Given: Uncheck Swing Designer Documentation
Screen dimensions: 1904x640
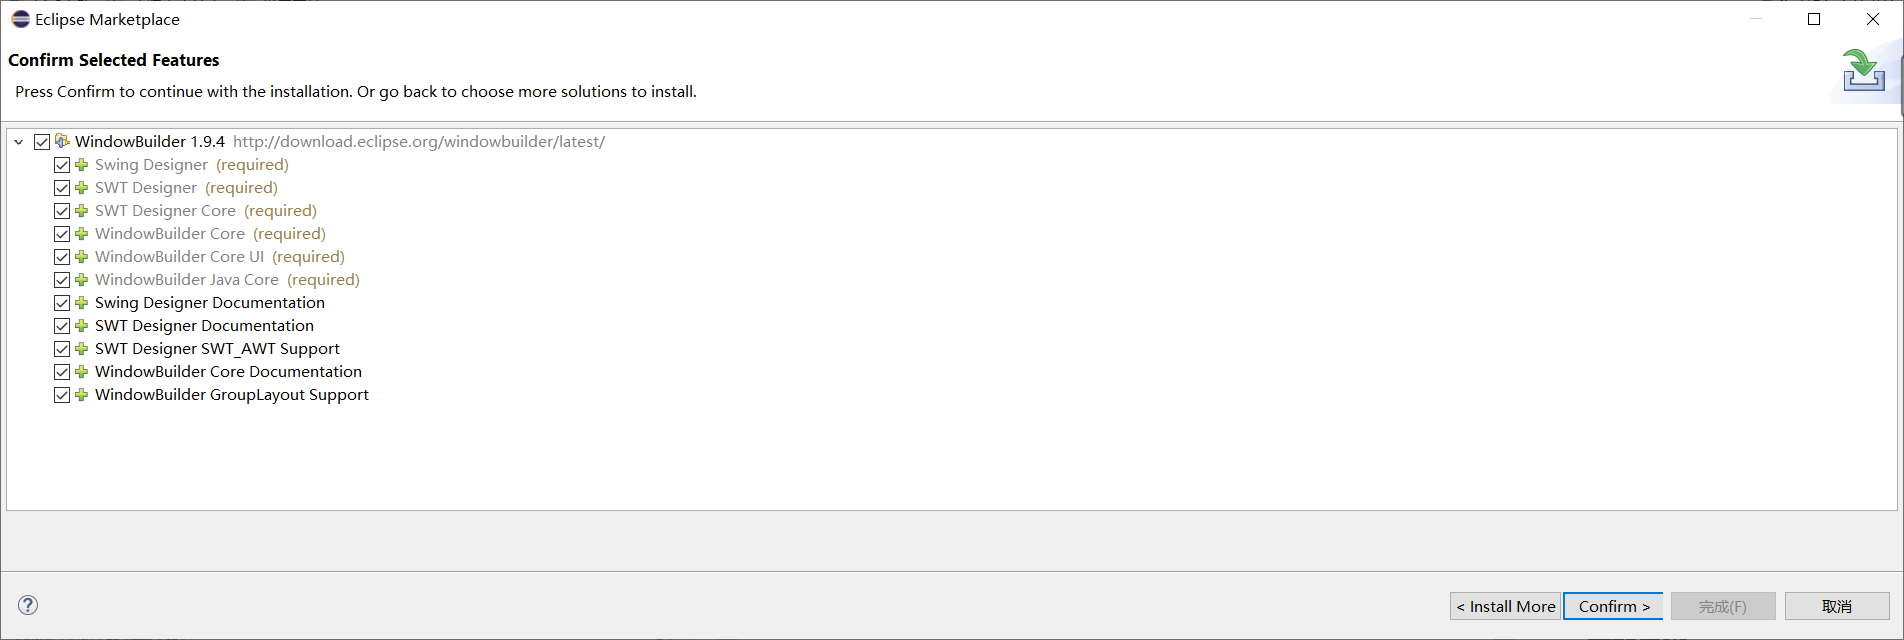Looking at the screenshot, I should click(x=62, y=302).
